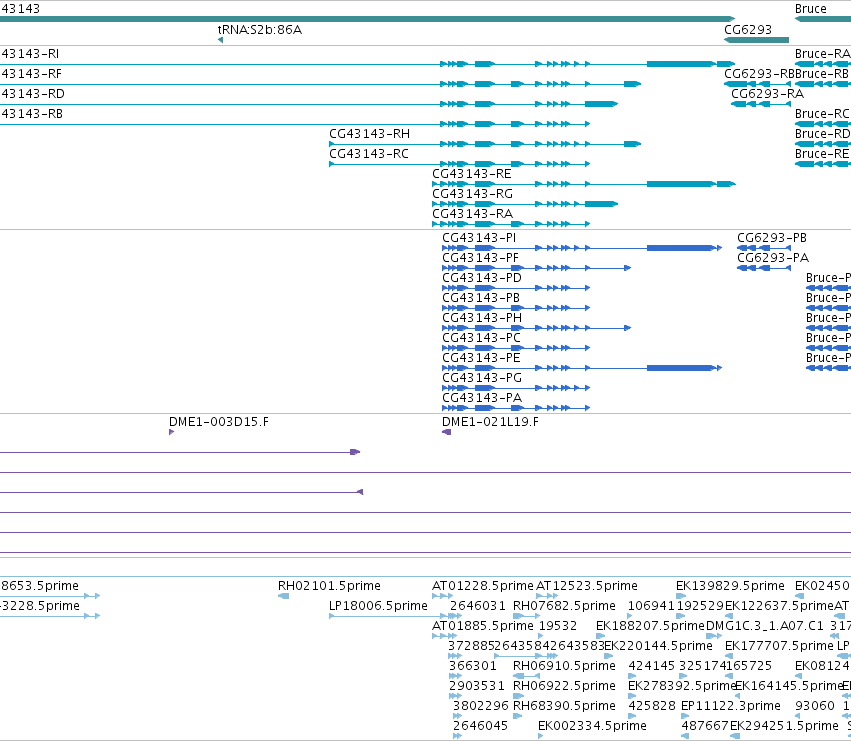Click feature label 366301
The height and width of the screenshot is (741, 851).
click(473, 666)
